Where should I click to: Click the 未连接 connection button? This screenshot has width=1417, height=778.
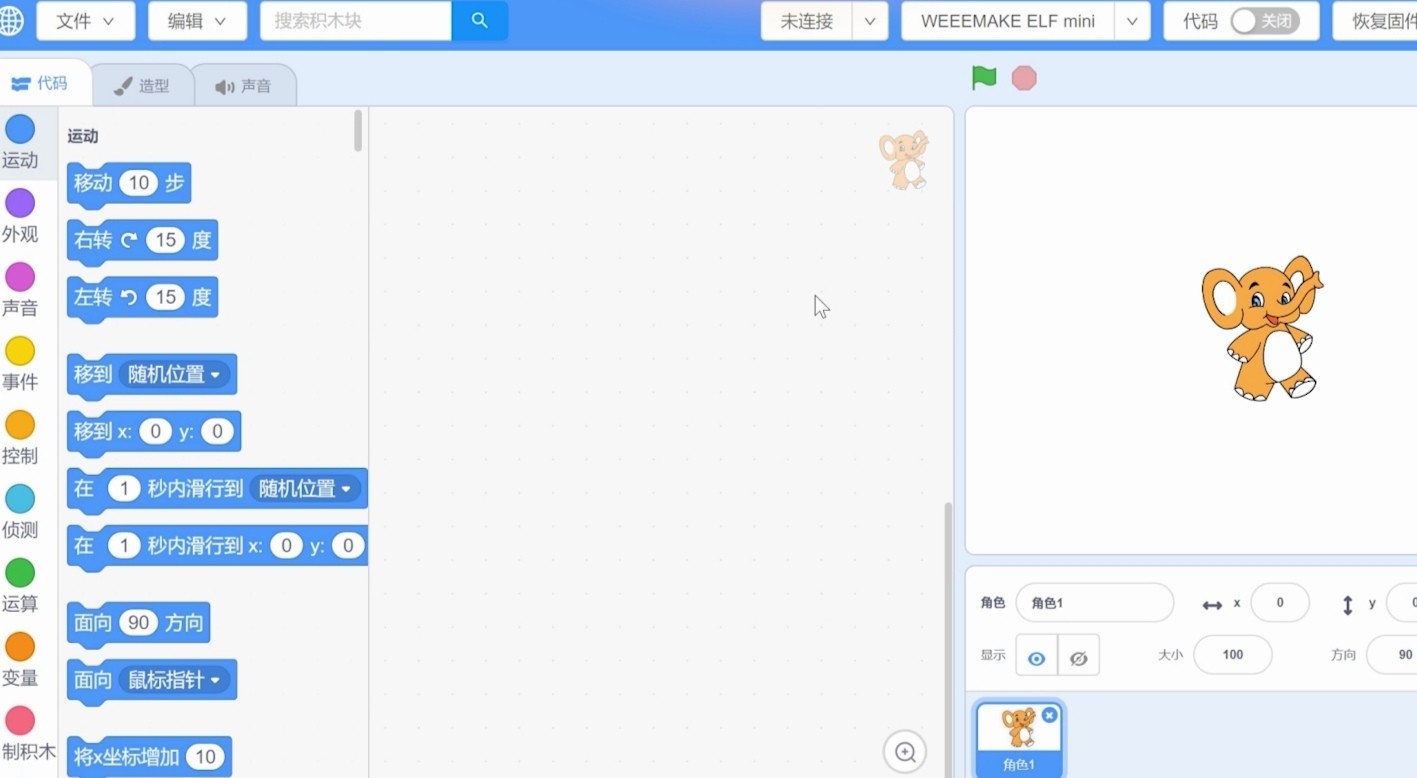807,21
